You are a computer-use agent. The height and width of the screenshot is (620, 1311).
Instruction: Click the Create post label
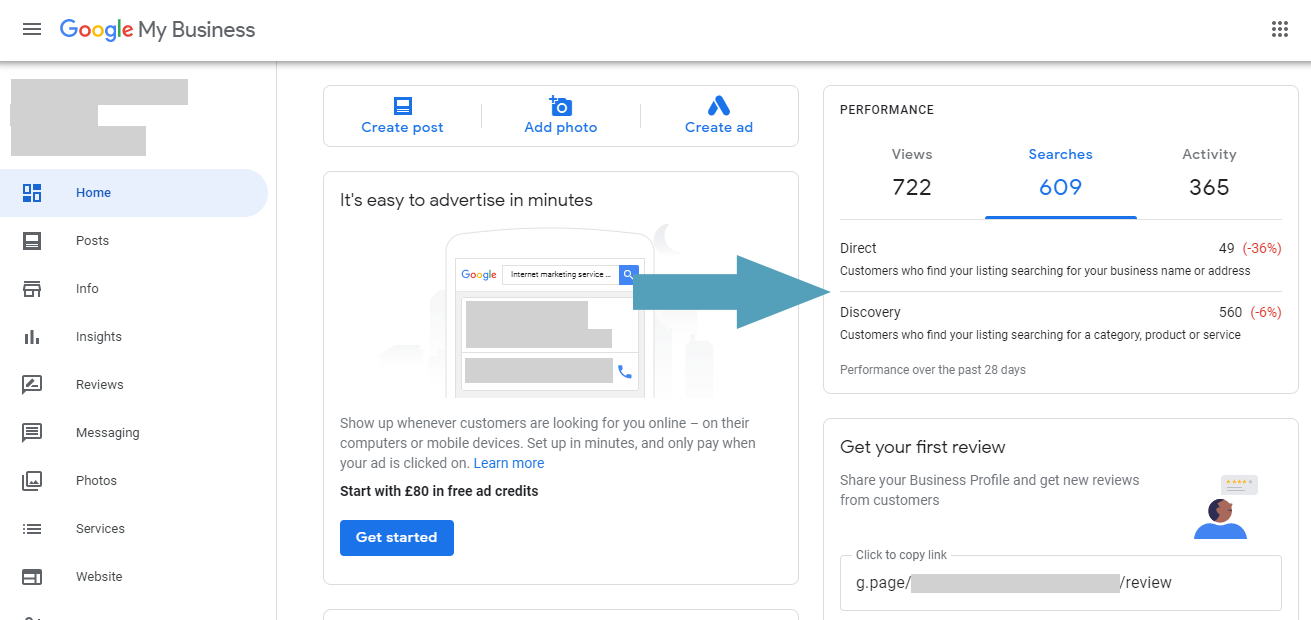(x=402, y=127)
